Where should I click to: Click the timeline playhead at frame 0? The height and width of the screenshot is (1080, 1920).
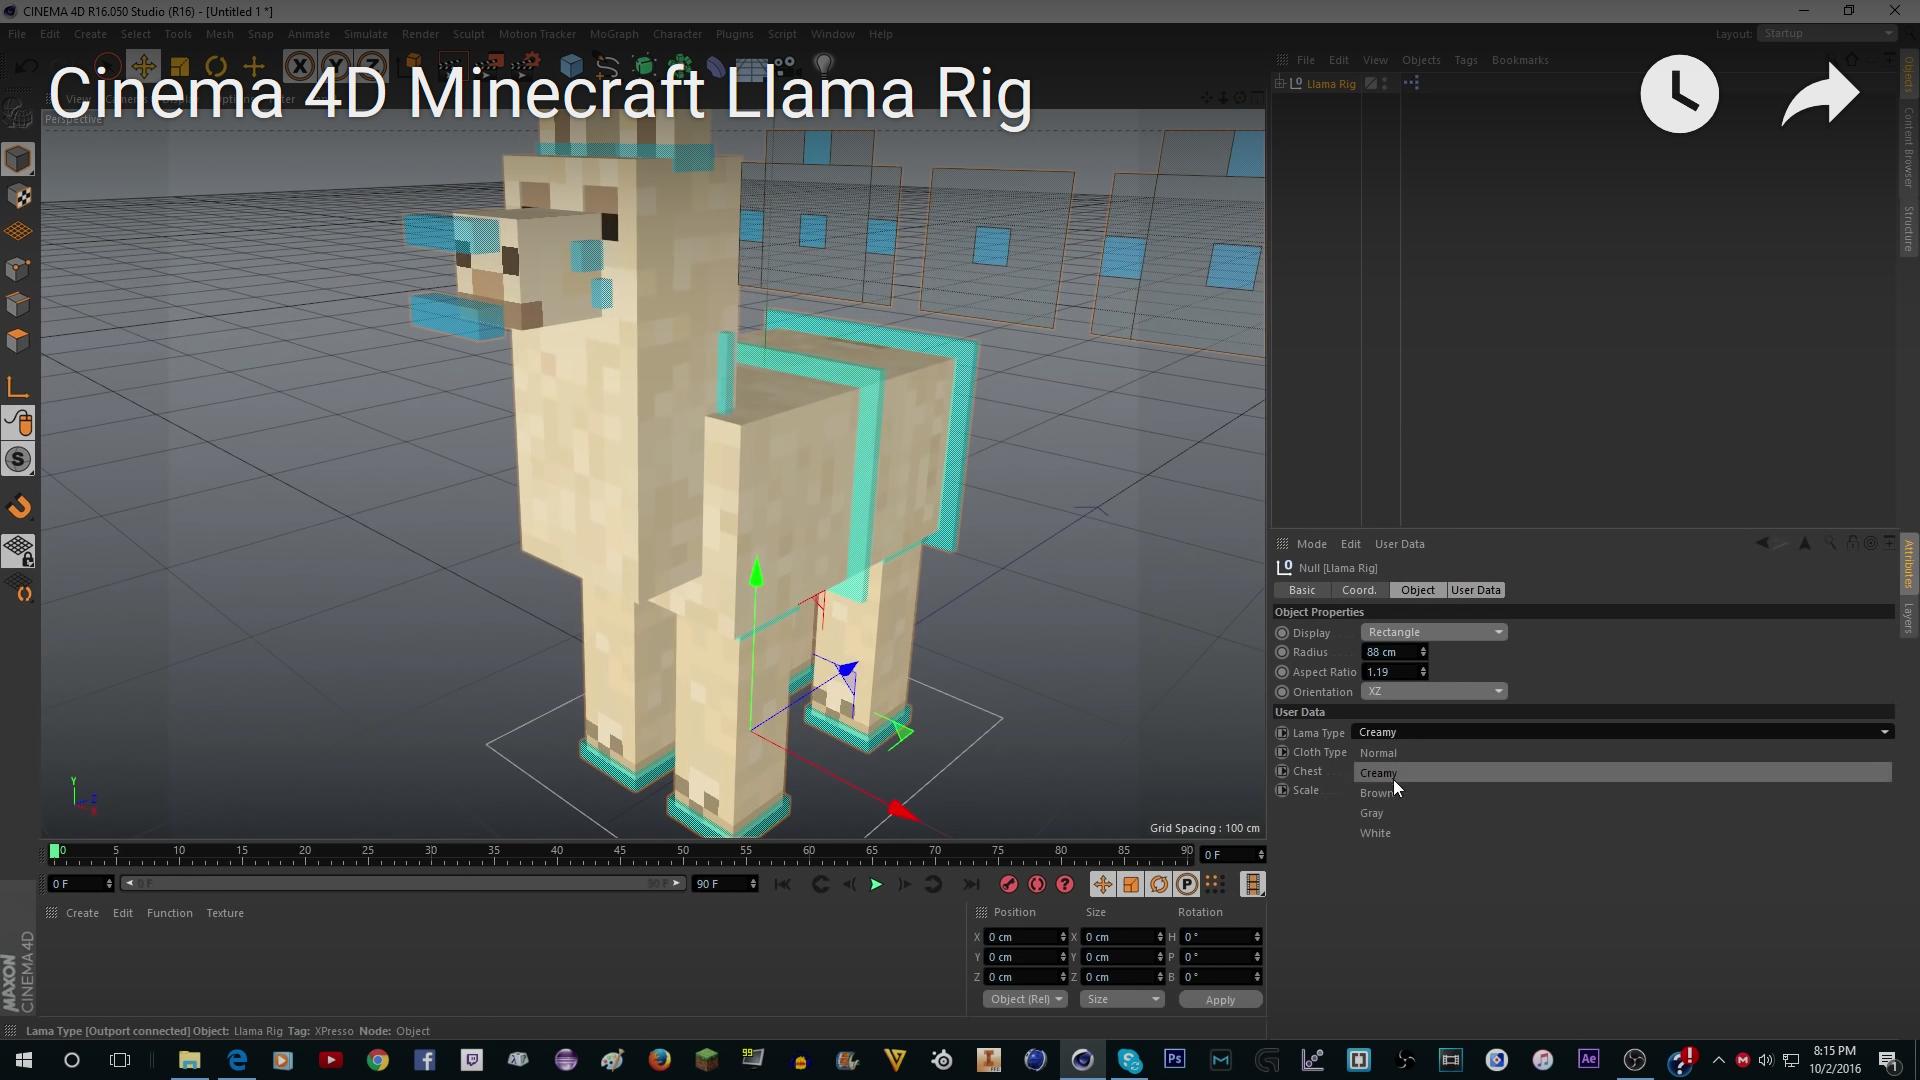pyautogui.click(x=54, y=851)
